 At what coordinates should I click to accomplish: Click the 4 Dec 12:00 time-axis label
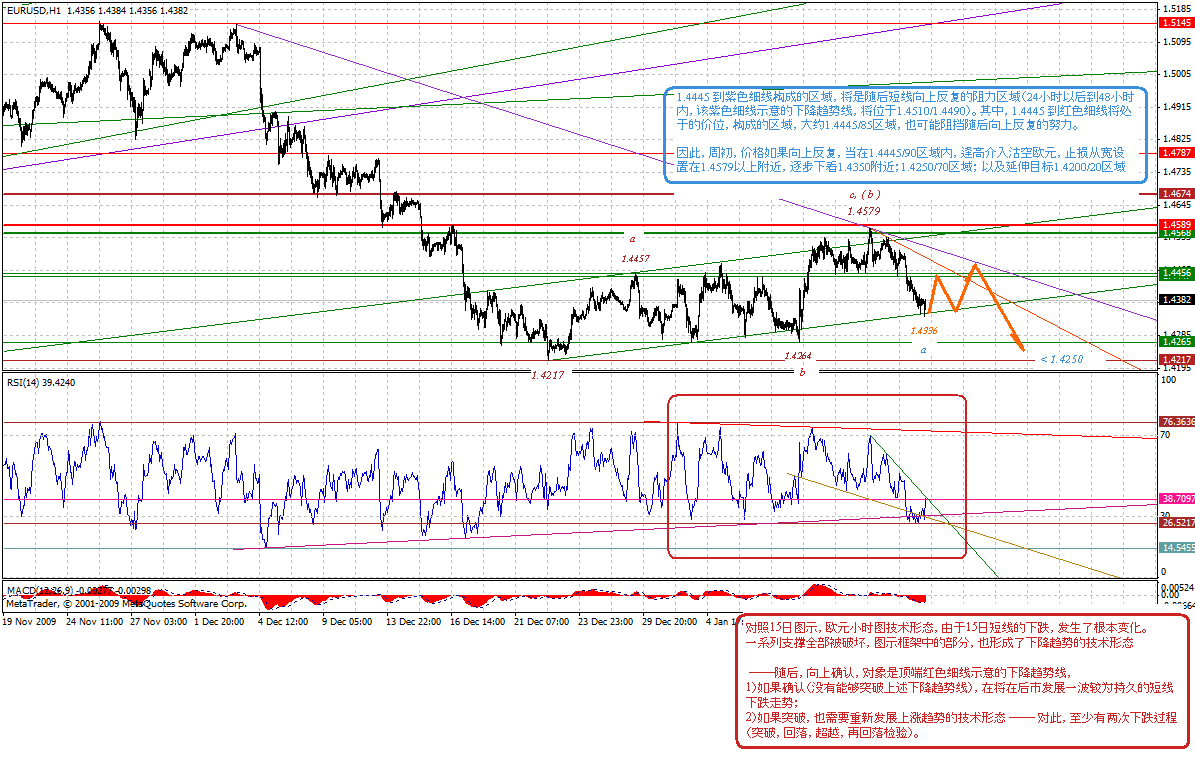click(283, 622)
